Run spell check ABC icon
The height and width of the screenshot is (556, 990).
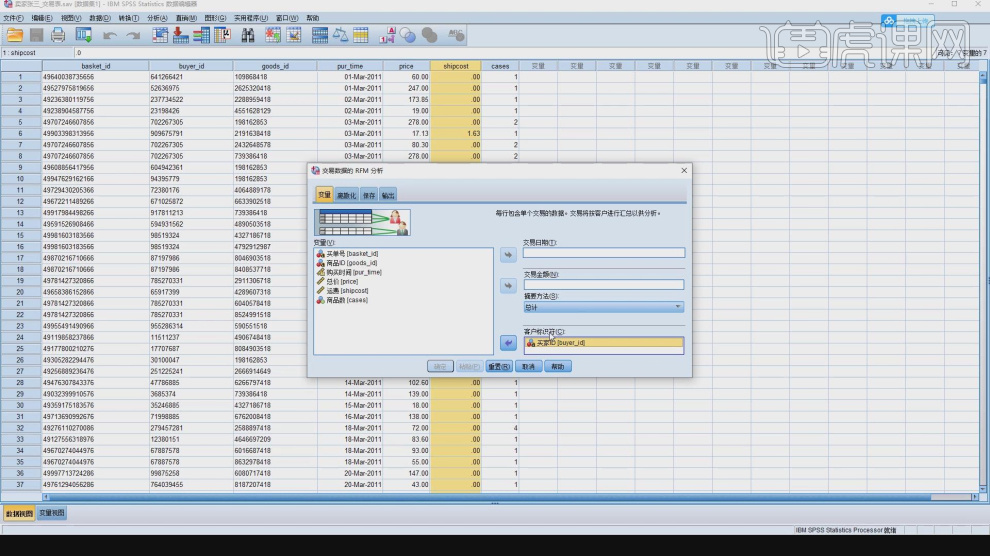tap(456, 35)
